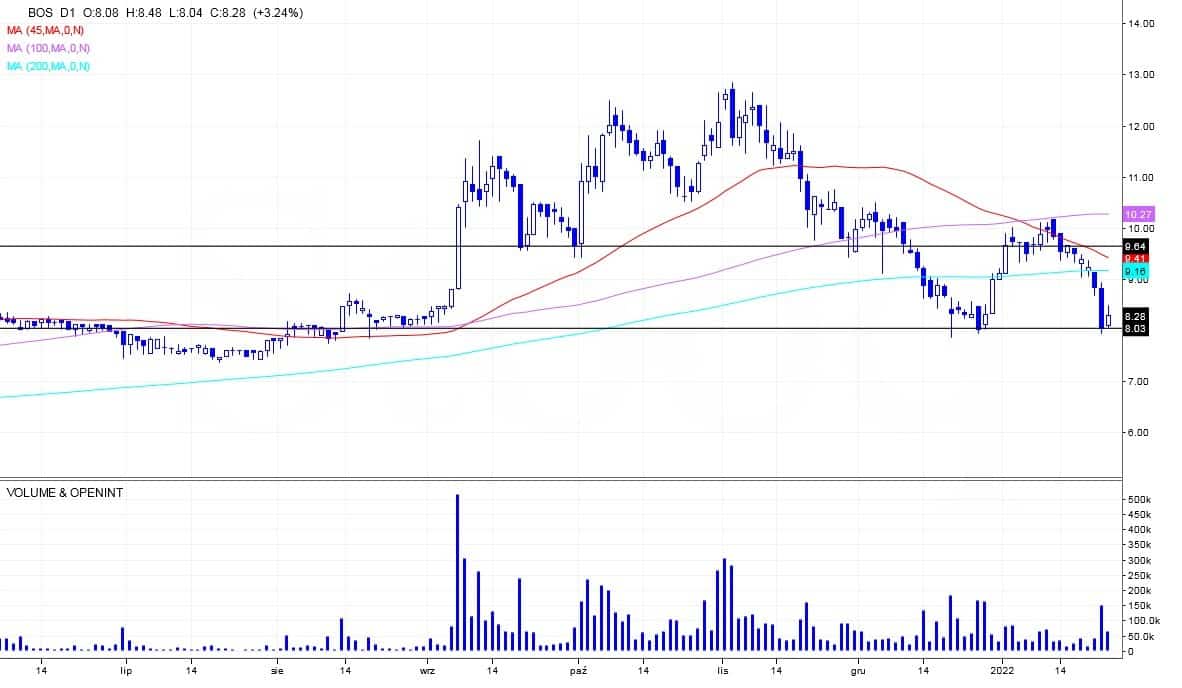Select the black 9.64 price level tag
Image resolution: width=1182 pixels, height=688 pixels.
click(x=1135, y=246)
